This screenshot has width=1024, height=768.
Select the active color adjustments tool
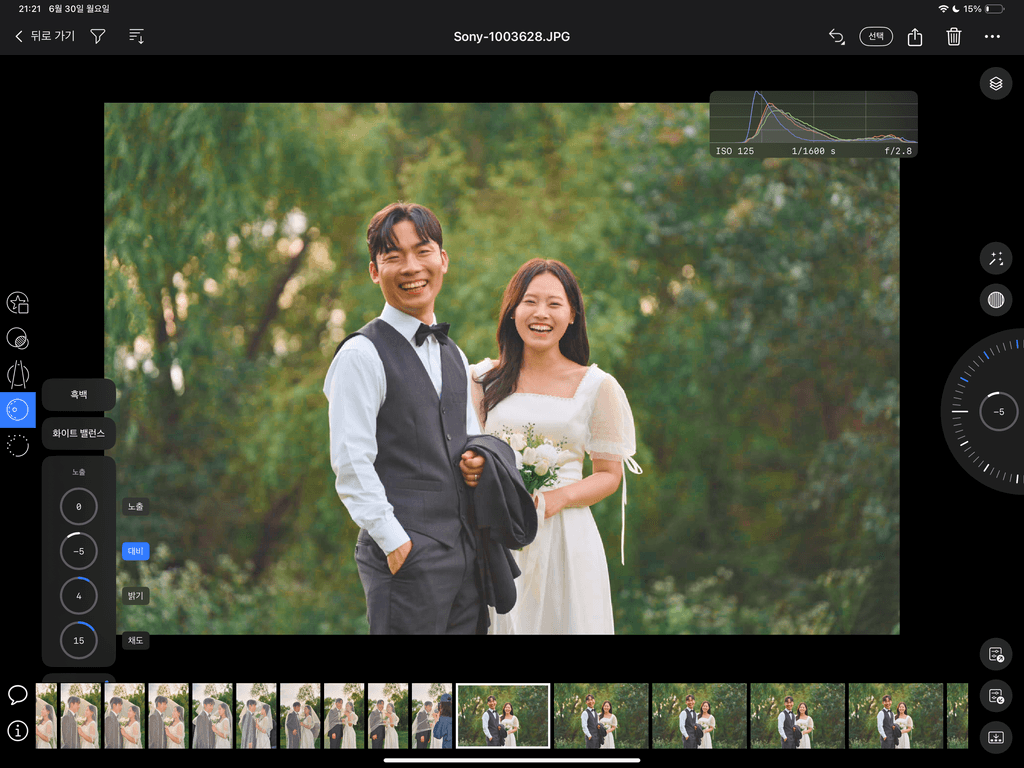pos(18,410)
